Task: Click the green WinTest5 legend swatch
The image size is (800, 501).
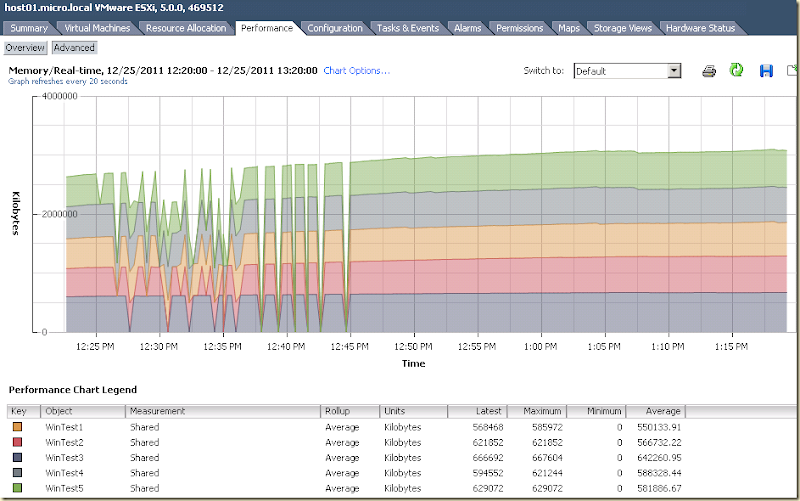Action: (17, 488)
